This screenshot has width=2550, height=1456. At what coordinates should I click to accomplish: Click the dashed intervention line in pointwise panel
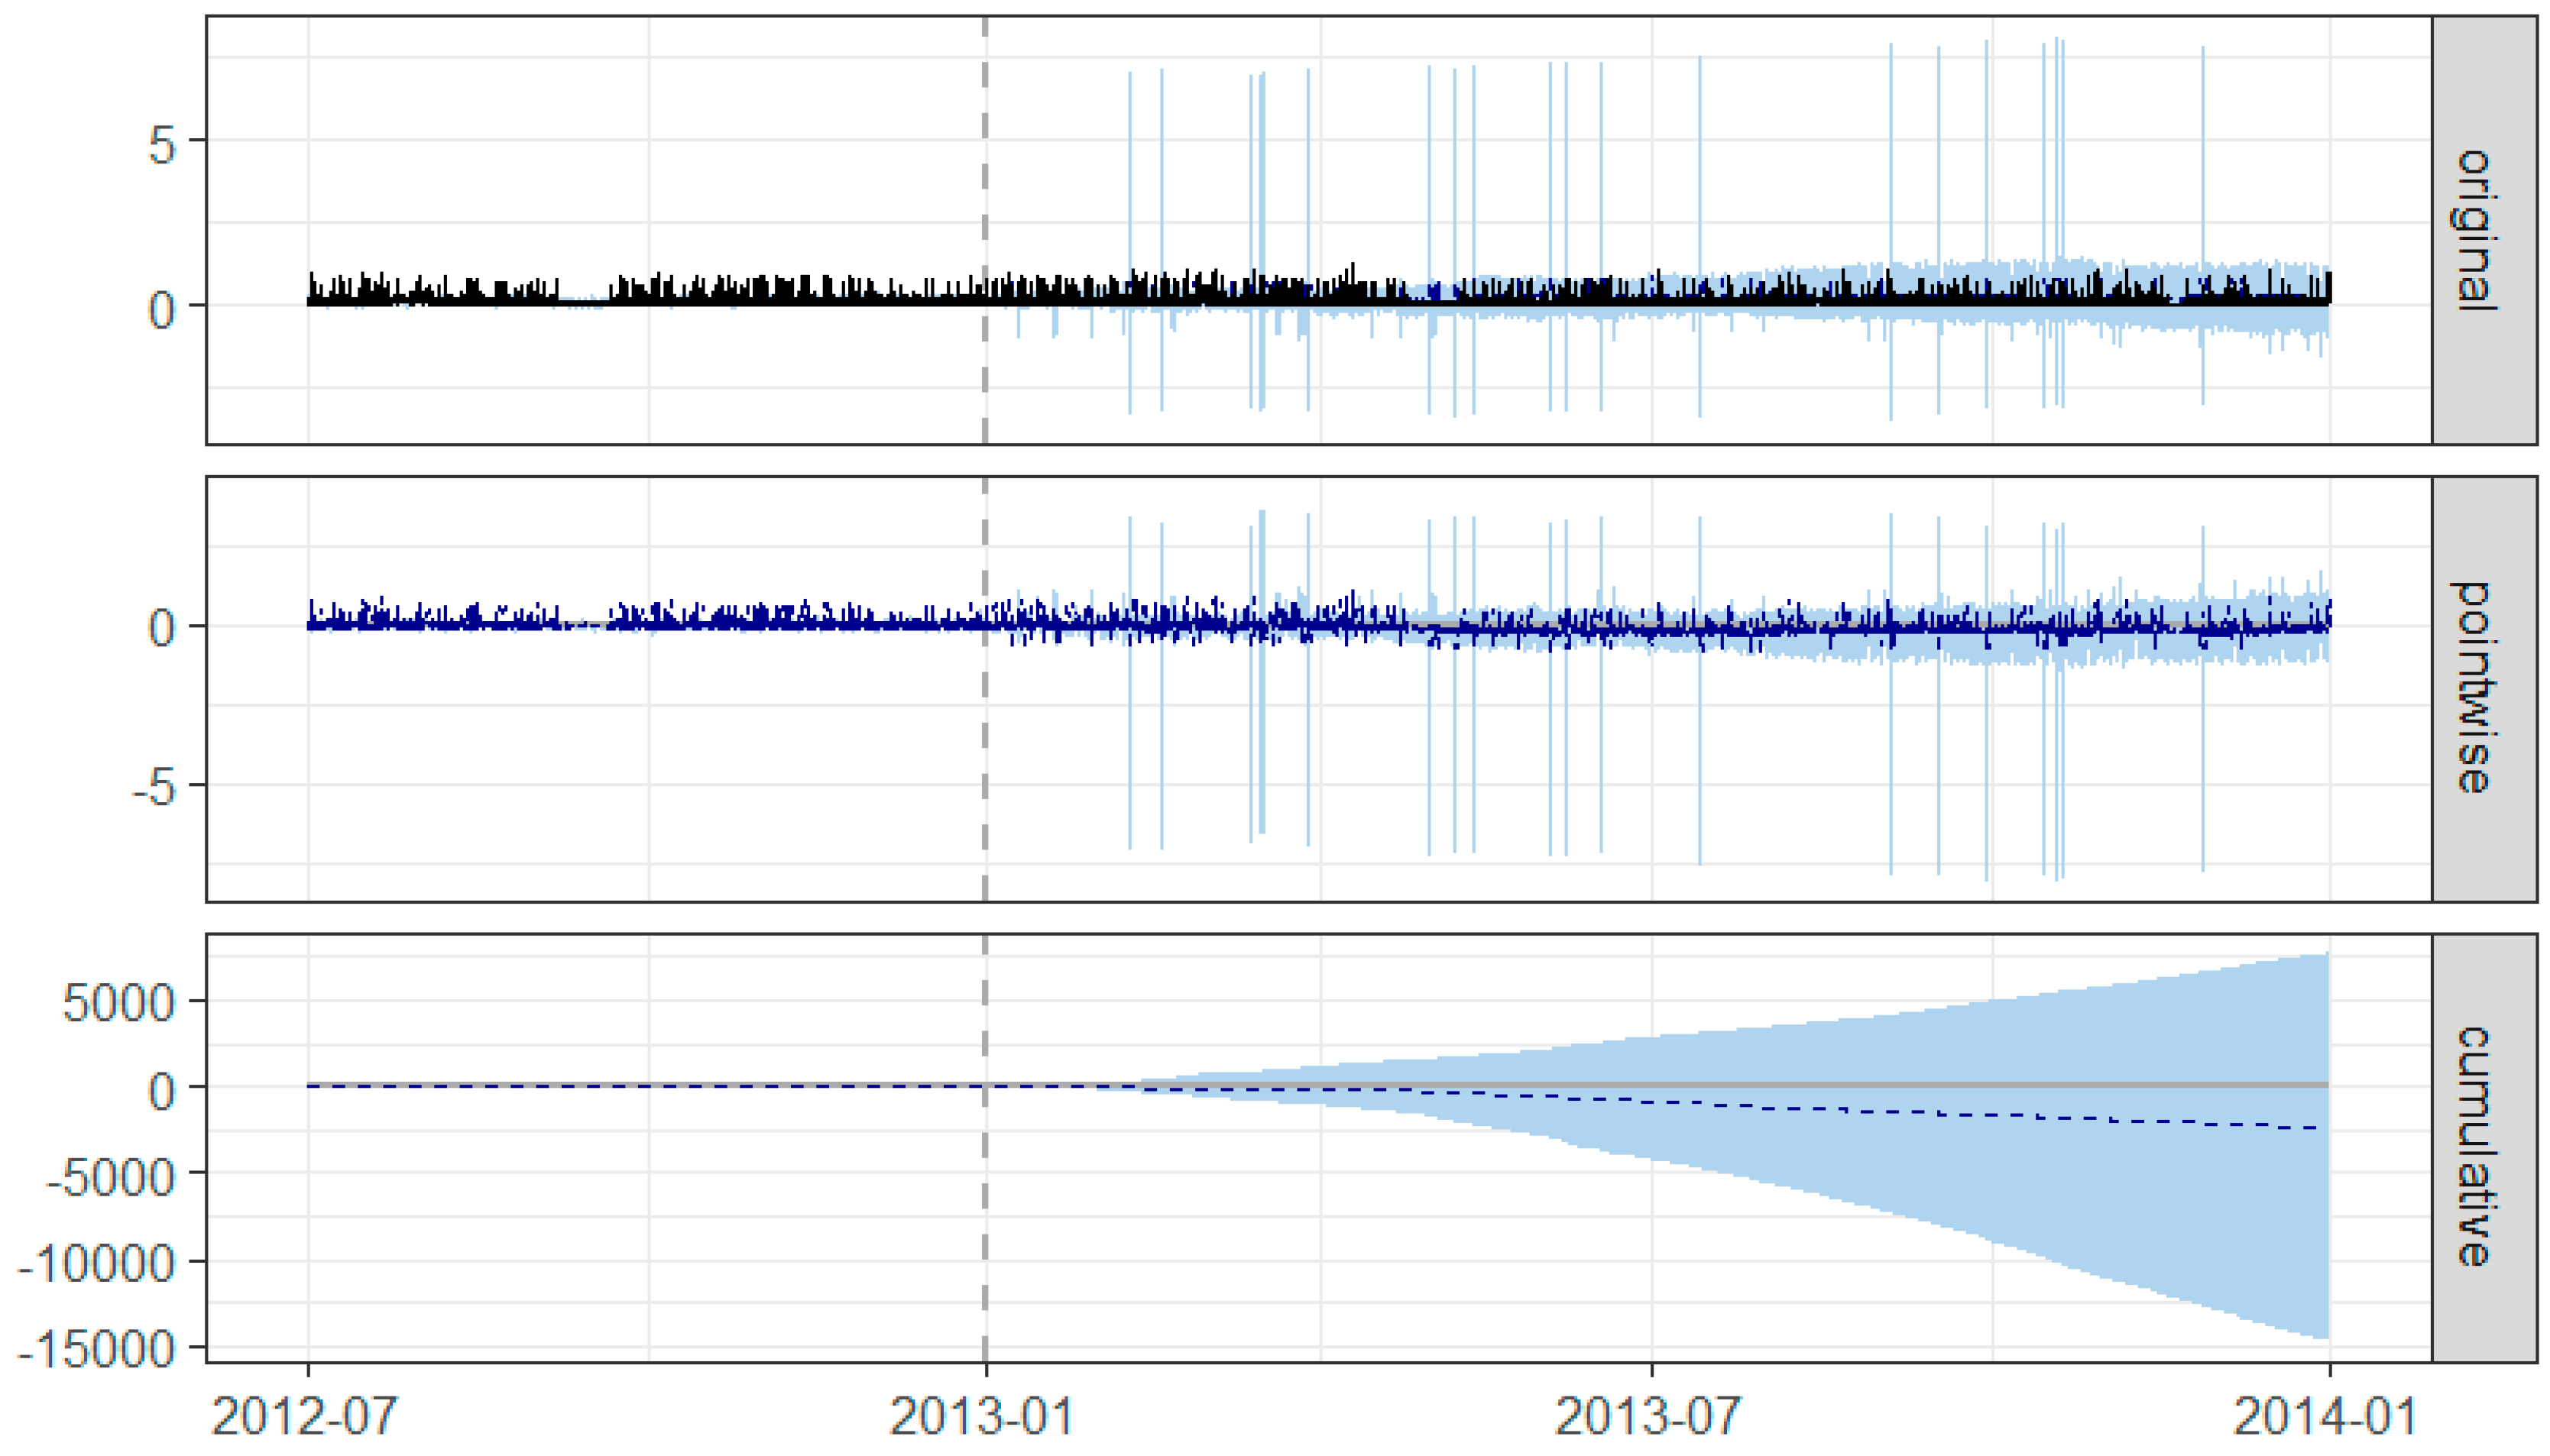click(985, 688)
